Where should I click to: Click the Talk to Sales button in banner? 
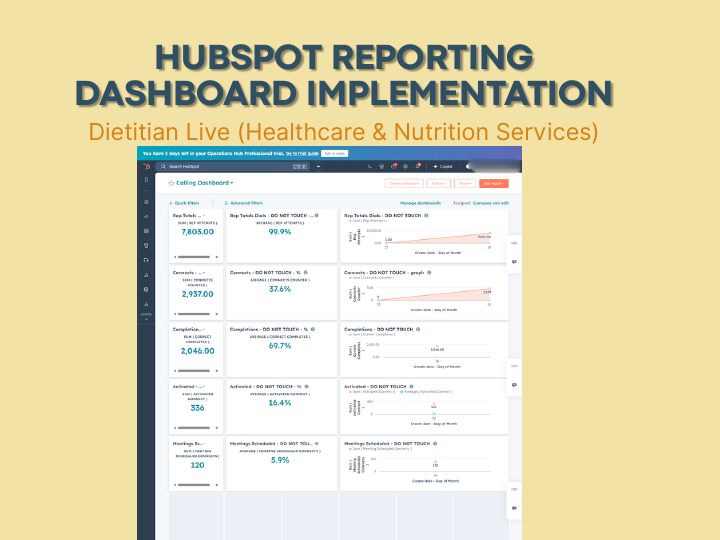tap(334, 153)
